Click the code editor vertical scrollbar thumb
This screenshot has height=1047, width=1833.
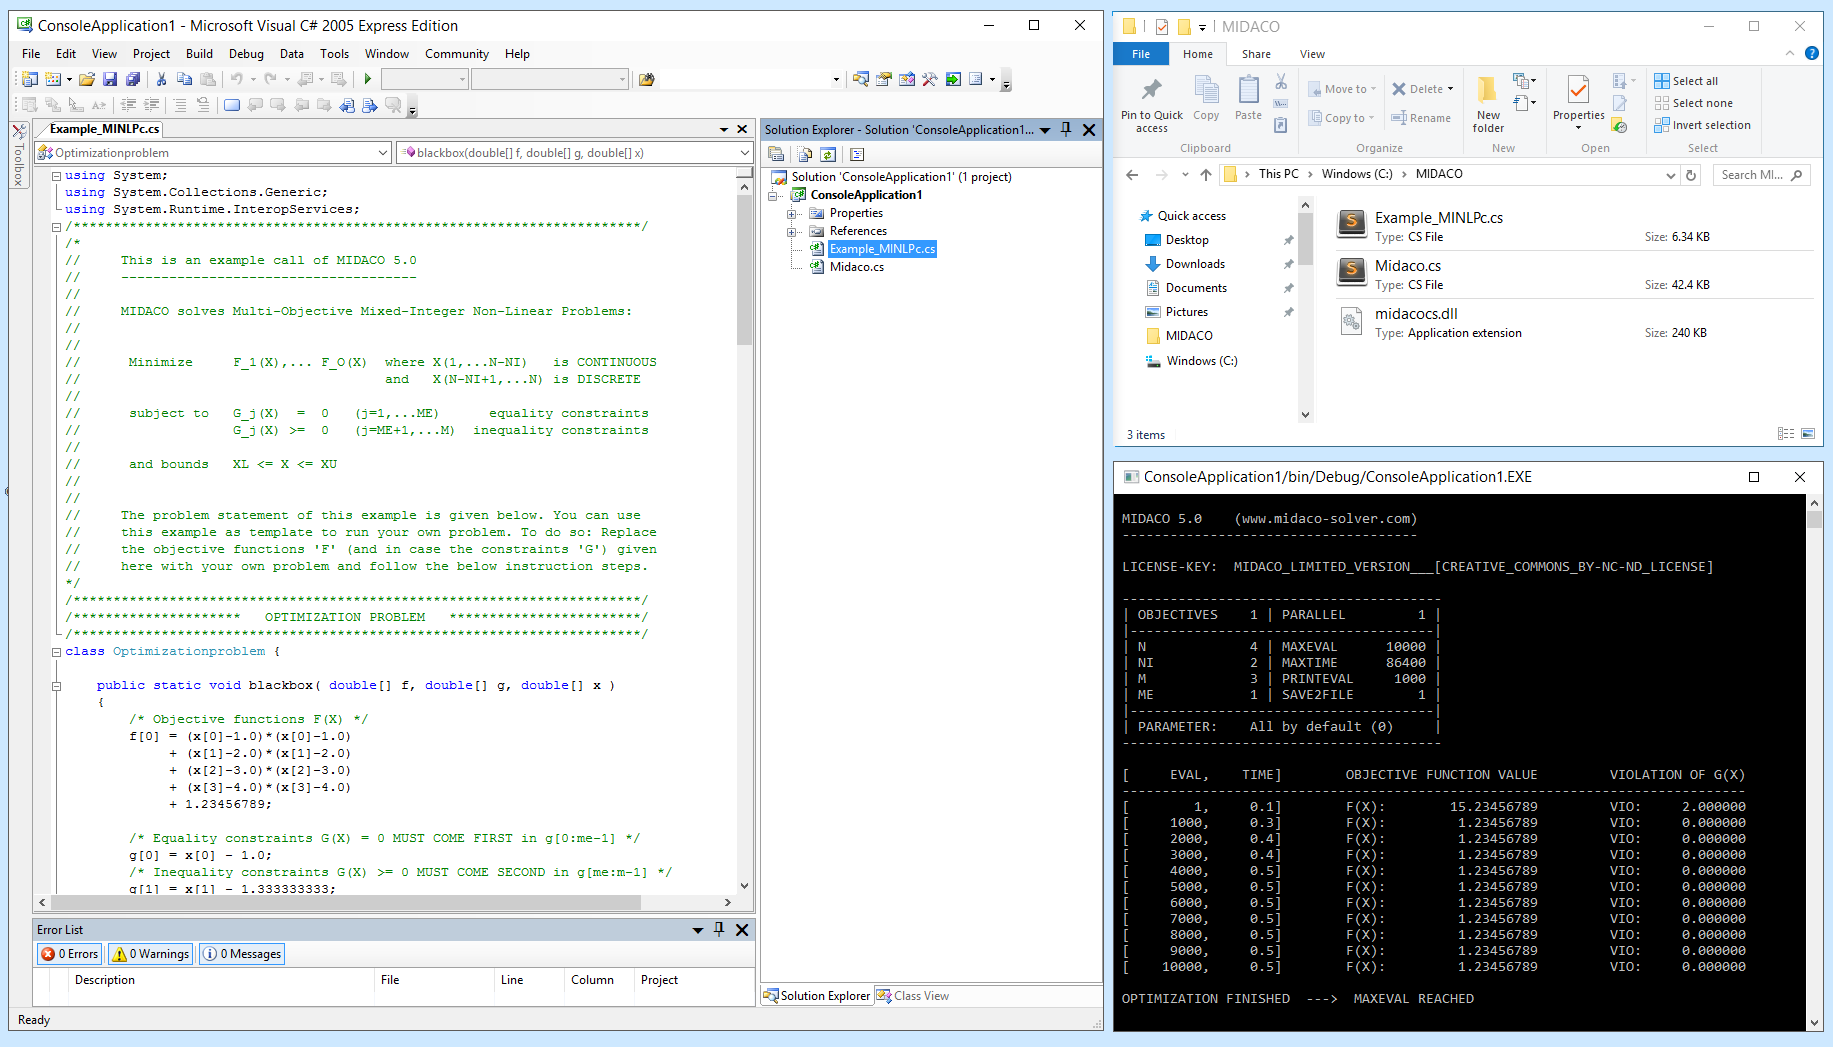[x=744, y=270]
